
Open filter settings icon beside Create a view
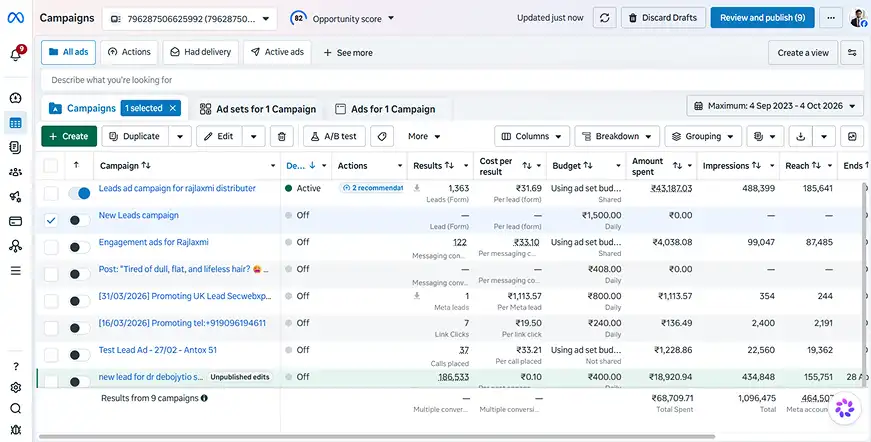point(852,53)
